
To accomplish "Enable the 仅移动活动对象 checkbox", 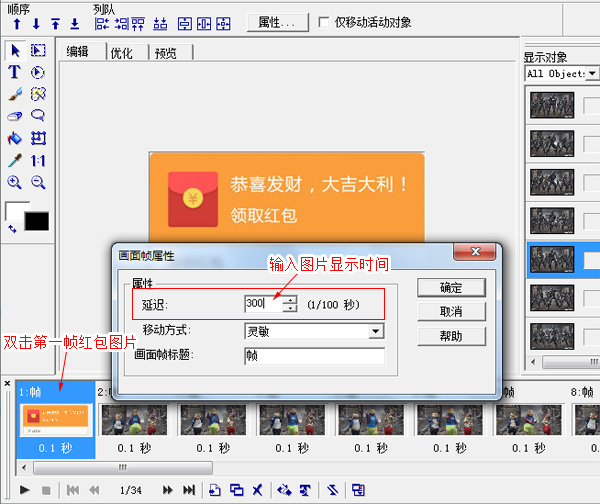I will click(323, 22).
